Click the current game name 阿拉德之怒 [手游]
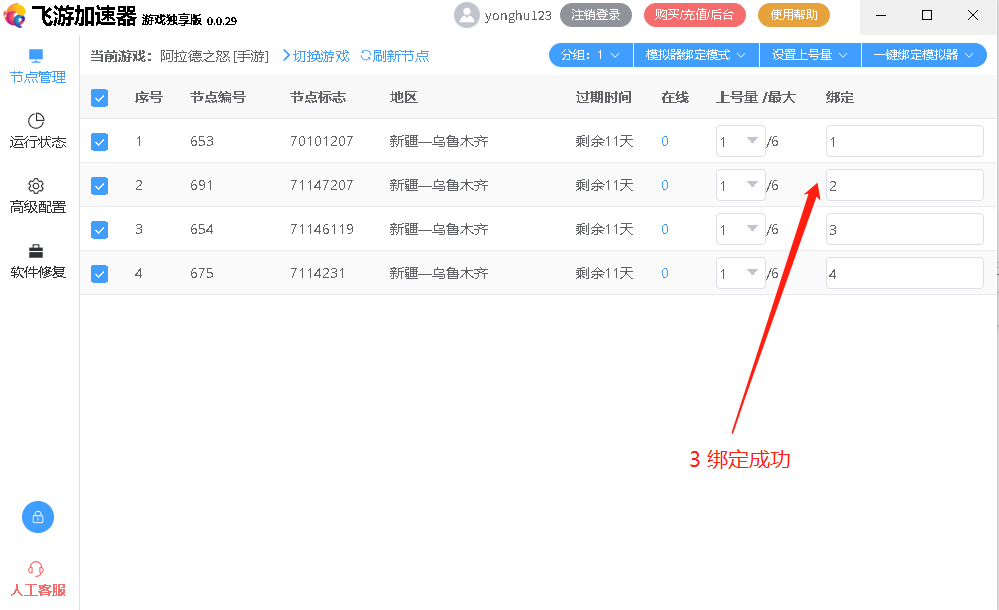The height and width of the screenshot is (610, 999). pyautogui.click(x=214, y=56)
